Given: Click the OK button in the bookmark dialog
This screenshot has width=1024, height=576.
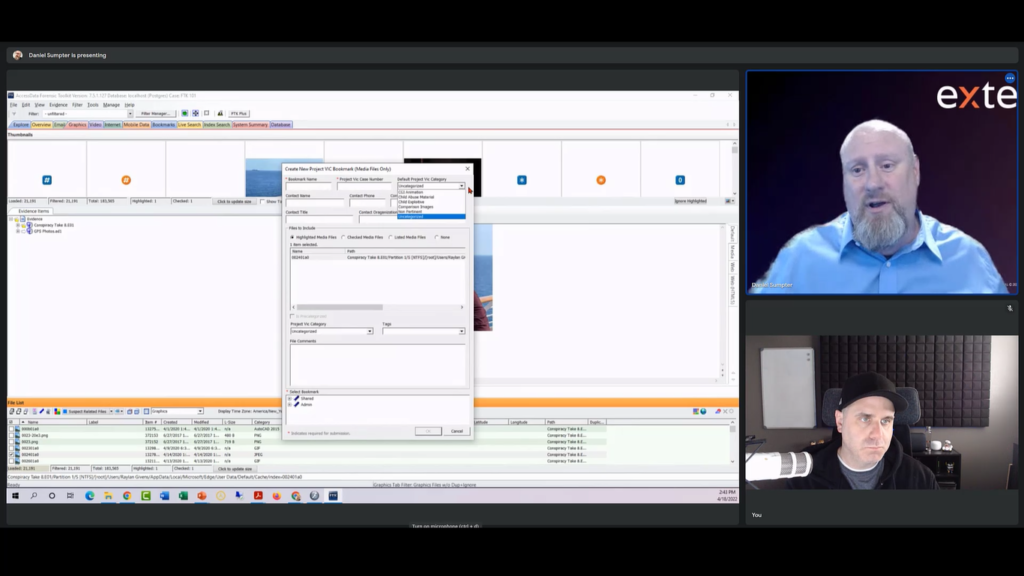Looking at the screenshot, I should pos(428,432).
